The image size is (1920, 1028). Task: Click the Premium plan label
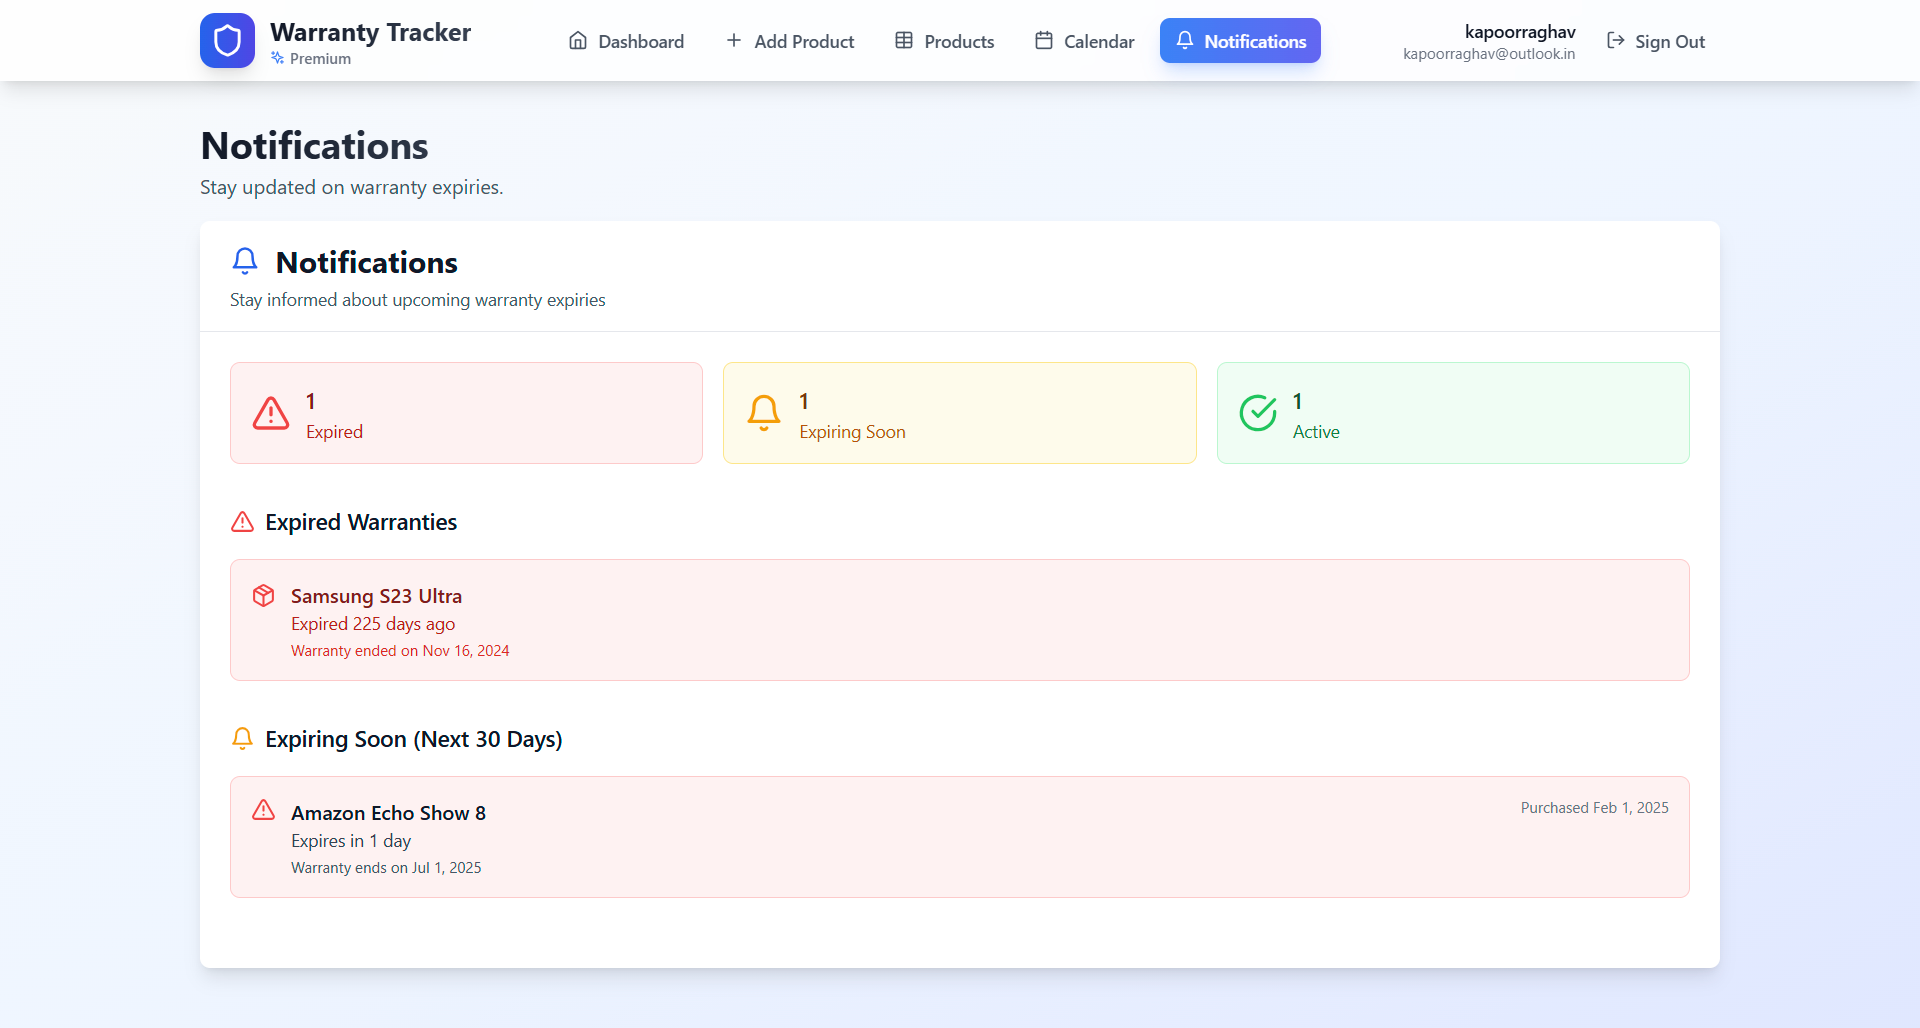pyautogui.click(x=320, y=59)
